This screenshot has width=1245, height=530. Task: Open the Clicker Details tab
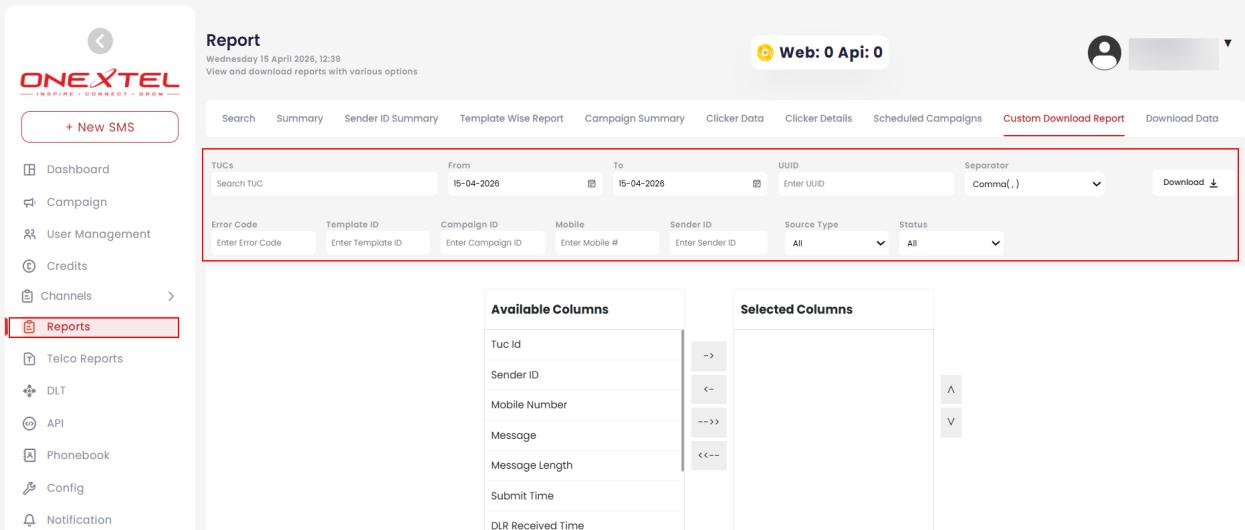(x=819, y=118)
